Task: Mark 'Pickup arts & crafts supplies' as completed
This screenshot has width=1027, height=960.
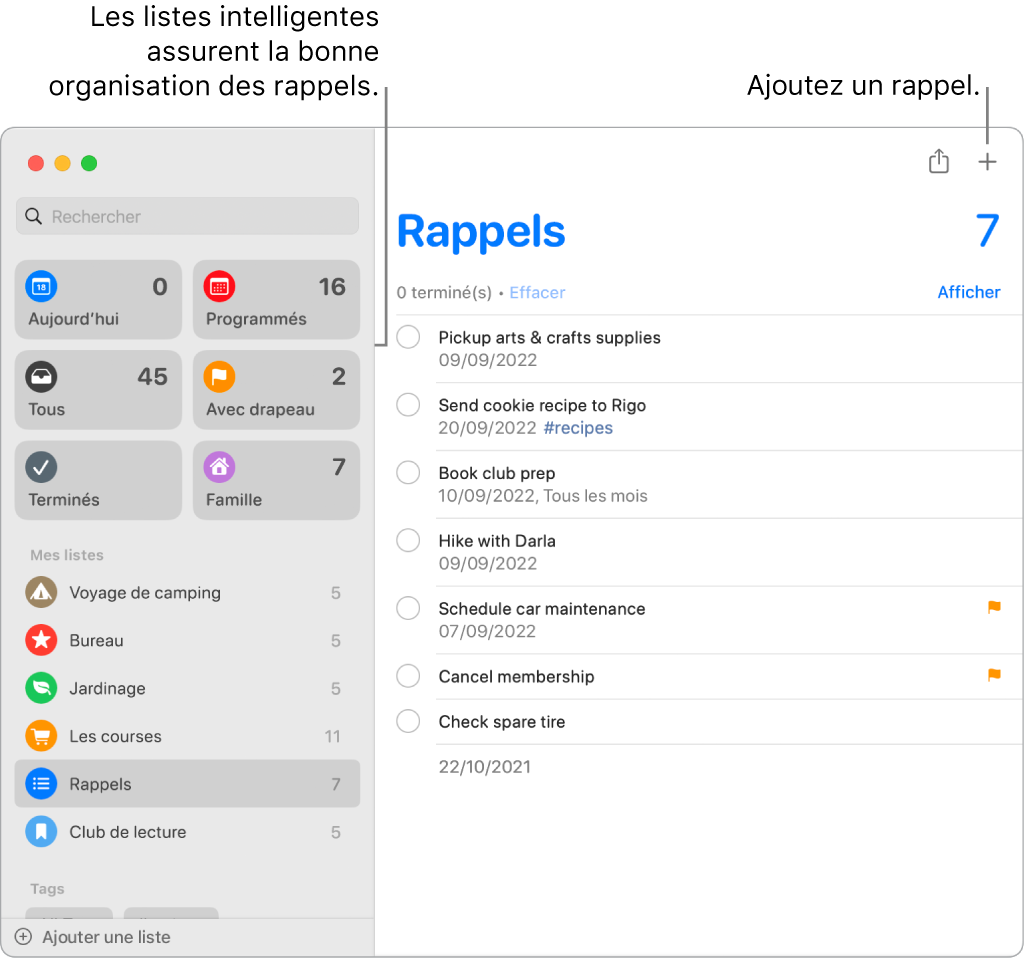Action: click(x=407, y=337)
